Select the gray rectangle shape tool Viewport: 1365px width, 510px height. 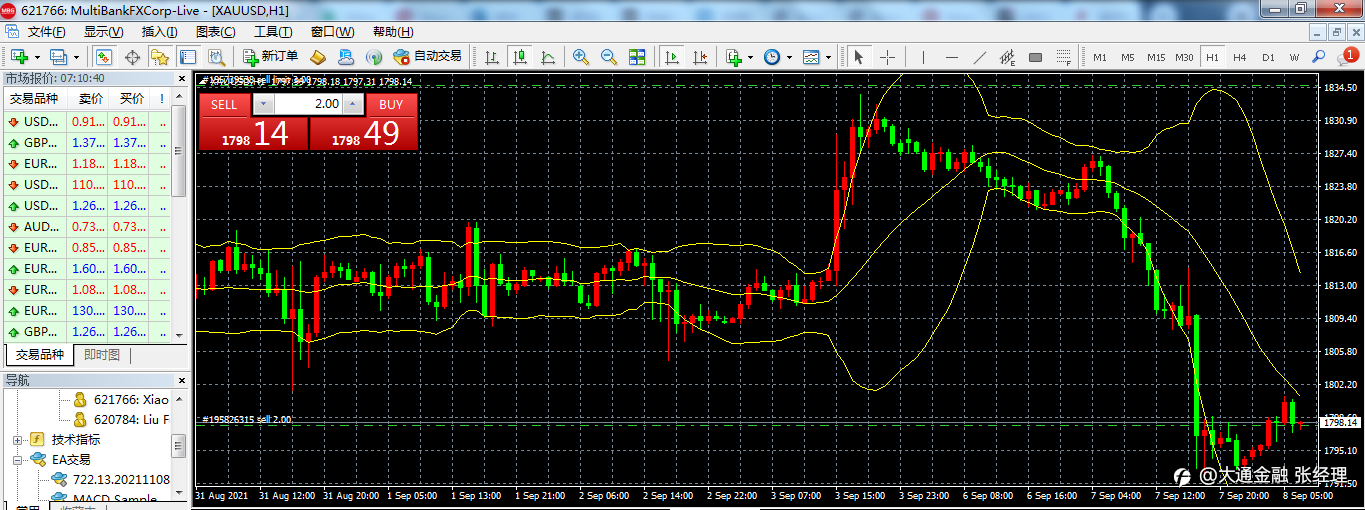(1036, 57)
